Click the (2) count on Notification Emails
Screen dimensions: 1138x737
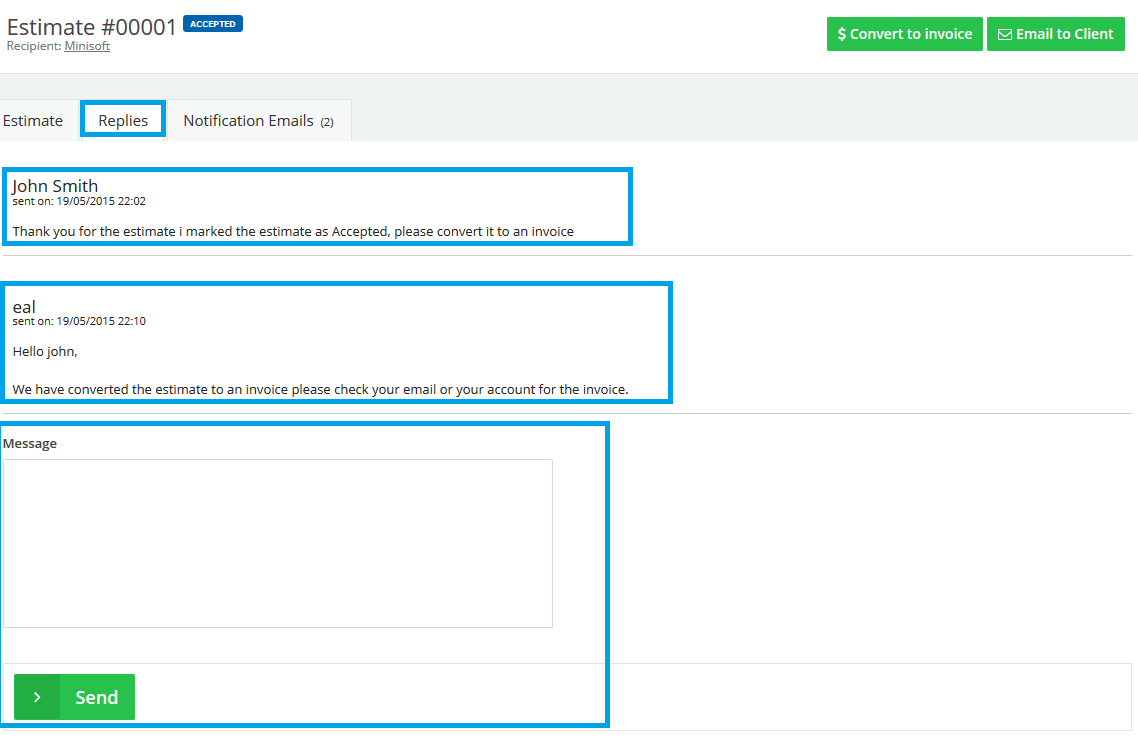327,122
